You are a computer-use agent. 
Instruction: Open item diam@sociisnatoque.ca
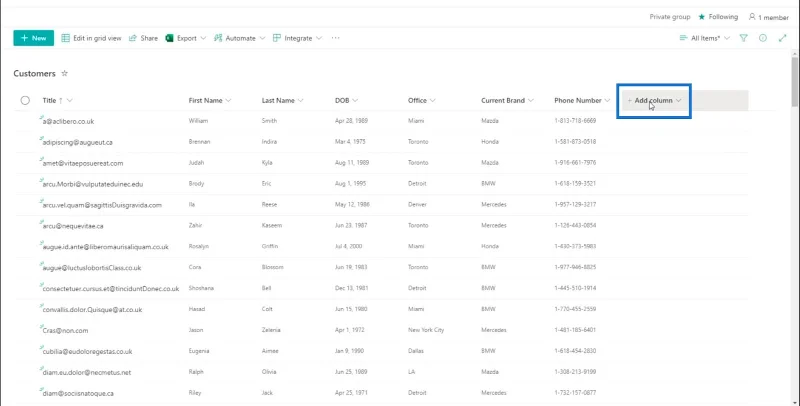[x=78, y=393]
